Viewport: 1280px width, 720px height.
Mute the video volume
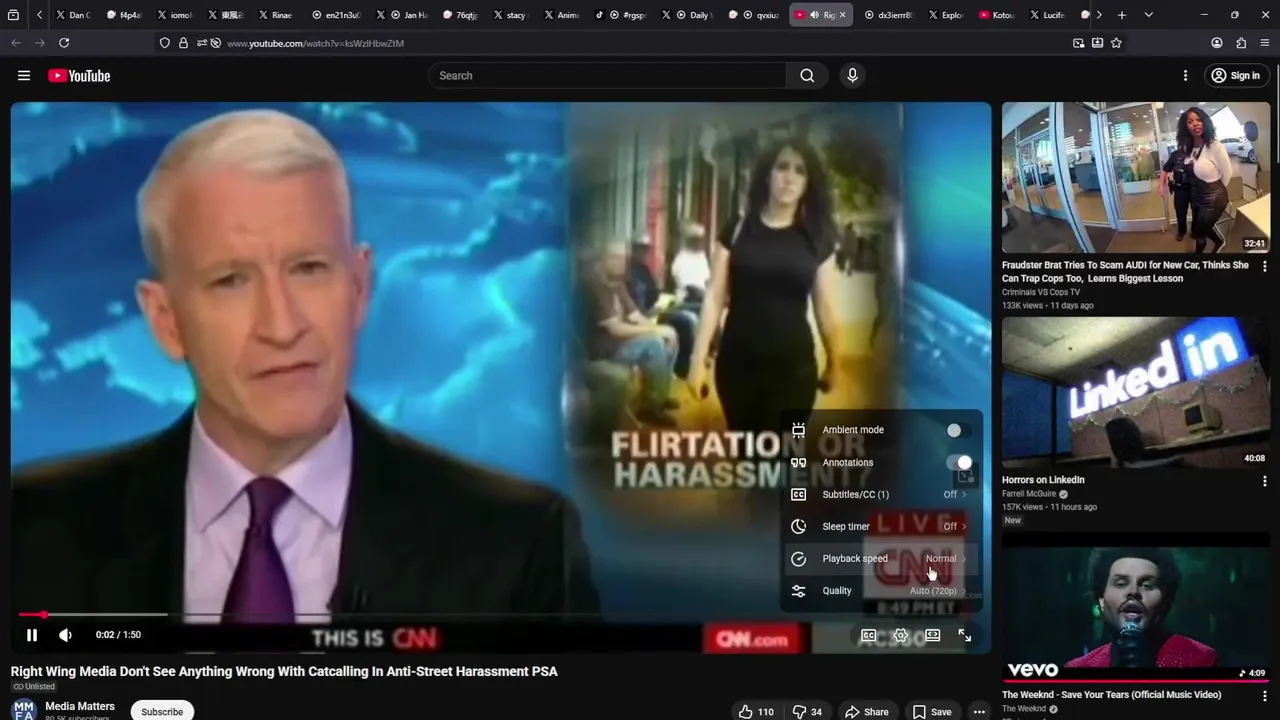point(65,635)
